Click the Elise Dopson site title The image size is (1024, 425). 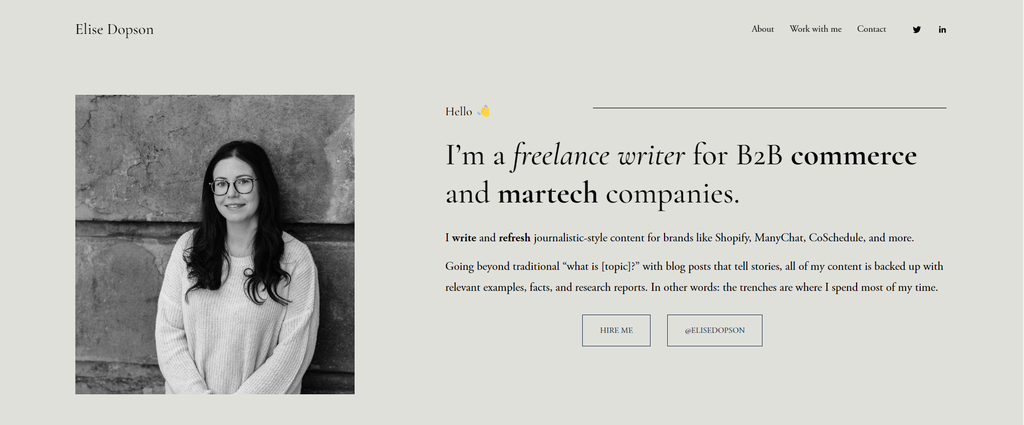point(114,30)
